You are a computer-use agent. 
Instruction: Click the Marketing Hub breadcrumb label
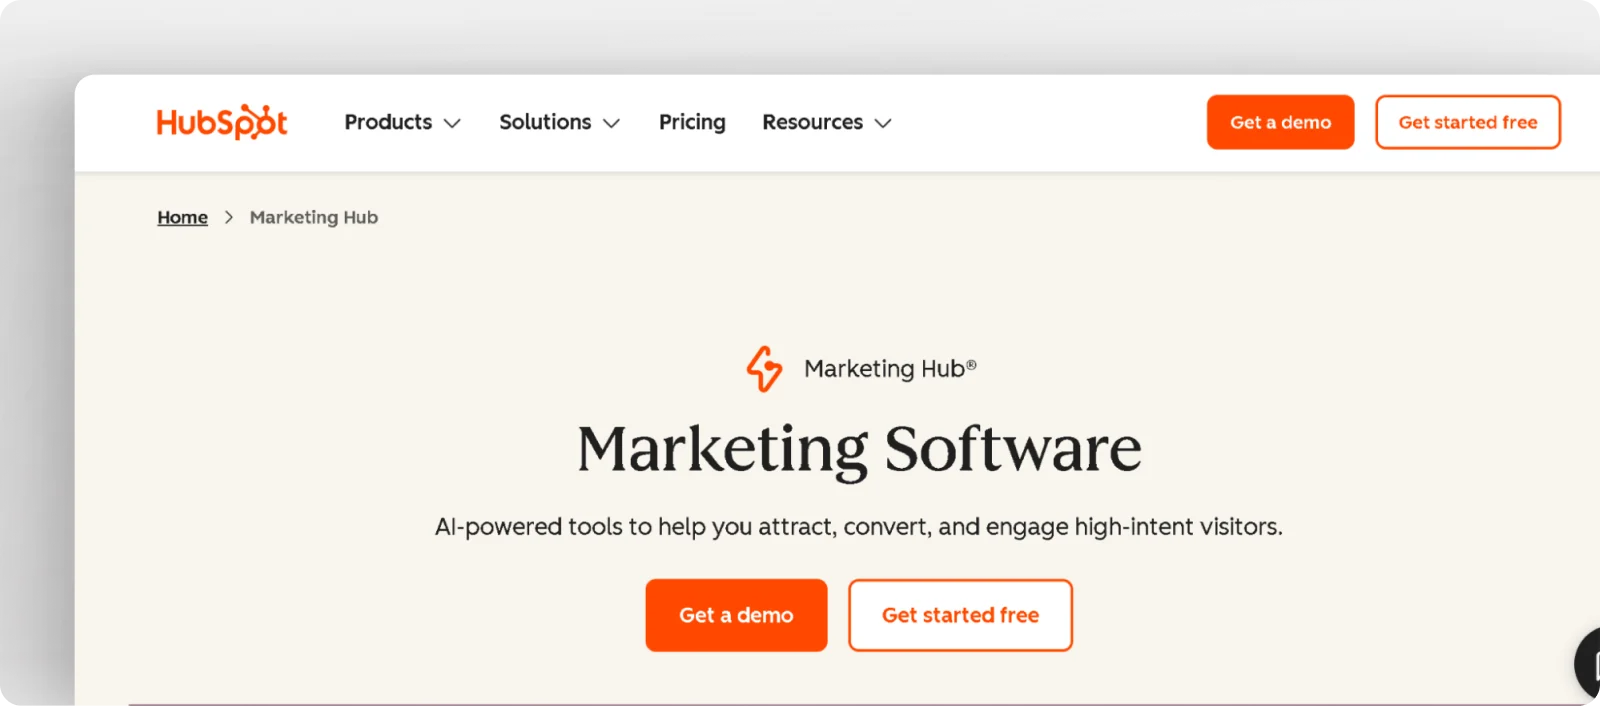tap(313, 216)
